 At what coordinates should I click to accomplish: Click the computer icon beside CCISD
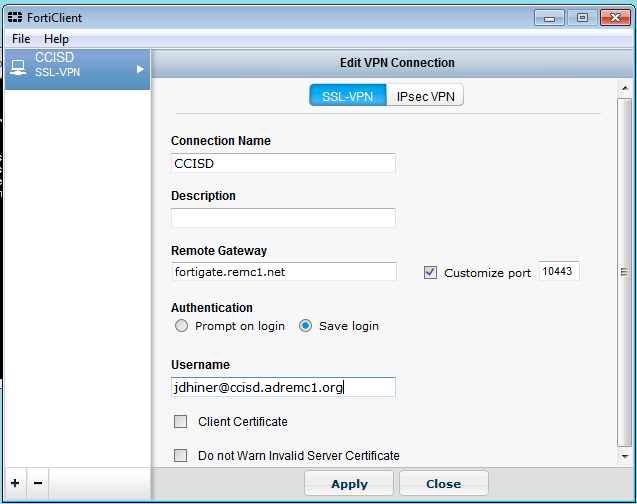(x=18, y=67)
